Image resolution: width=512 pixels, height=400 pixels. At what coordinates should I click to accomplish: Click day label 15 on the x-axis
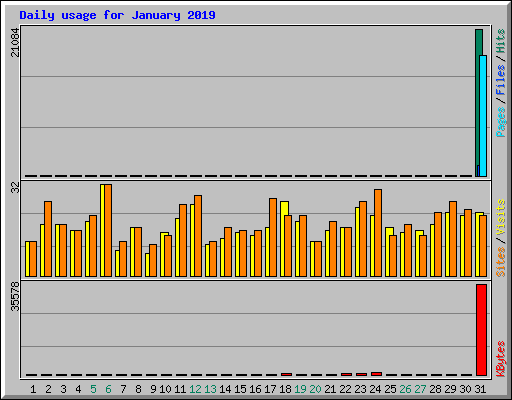pyautogui.click(x=240, y=389)
